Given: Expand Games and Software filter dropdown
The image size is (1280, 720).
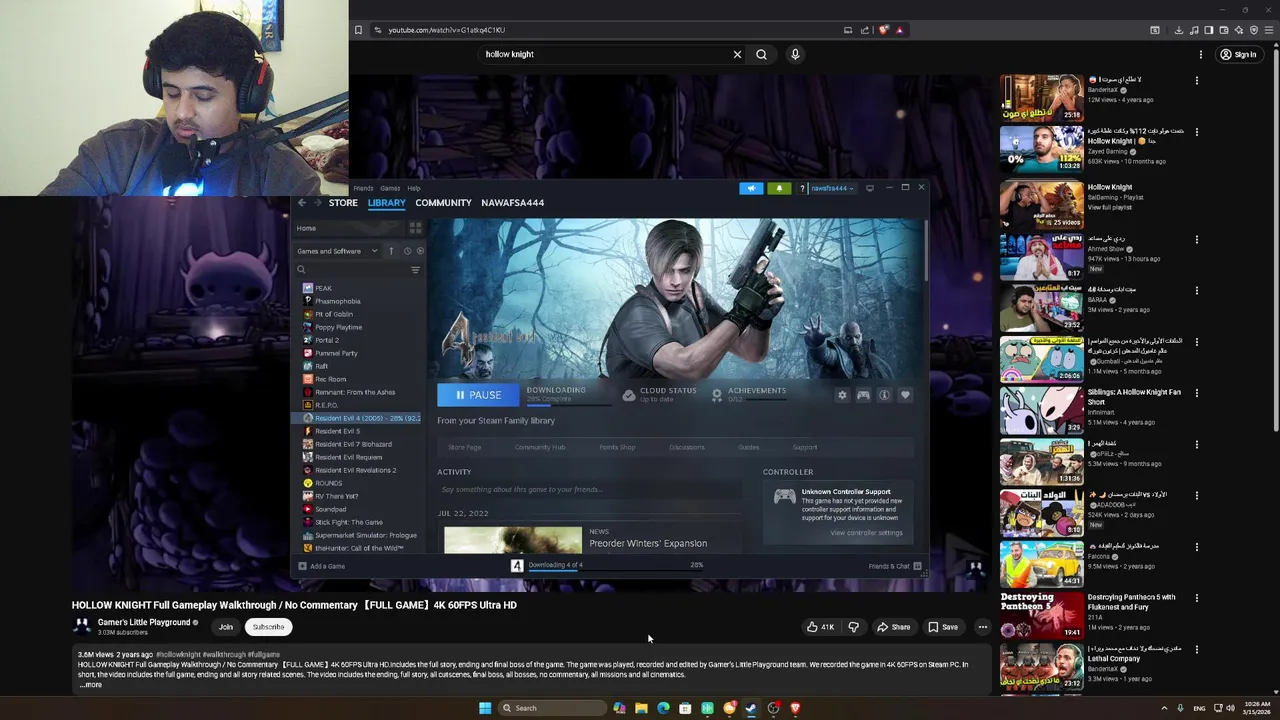Looking at the screenshot, I should point(337,251).
